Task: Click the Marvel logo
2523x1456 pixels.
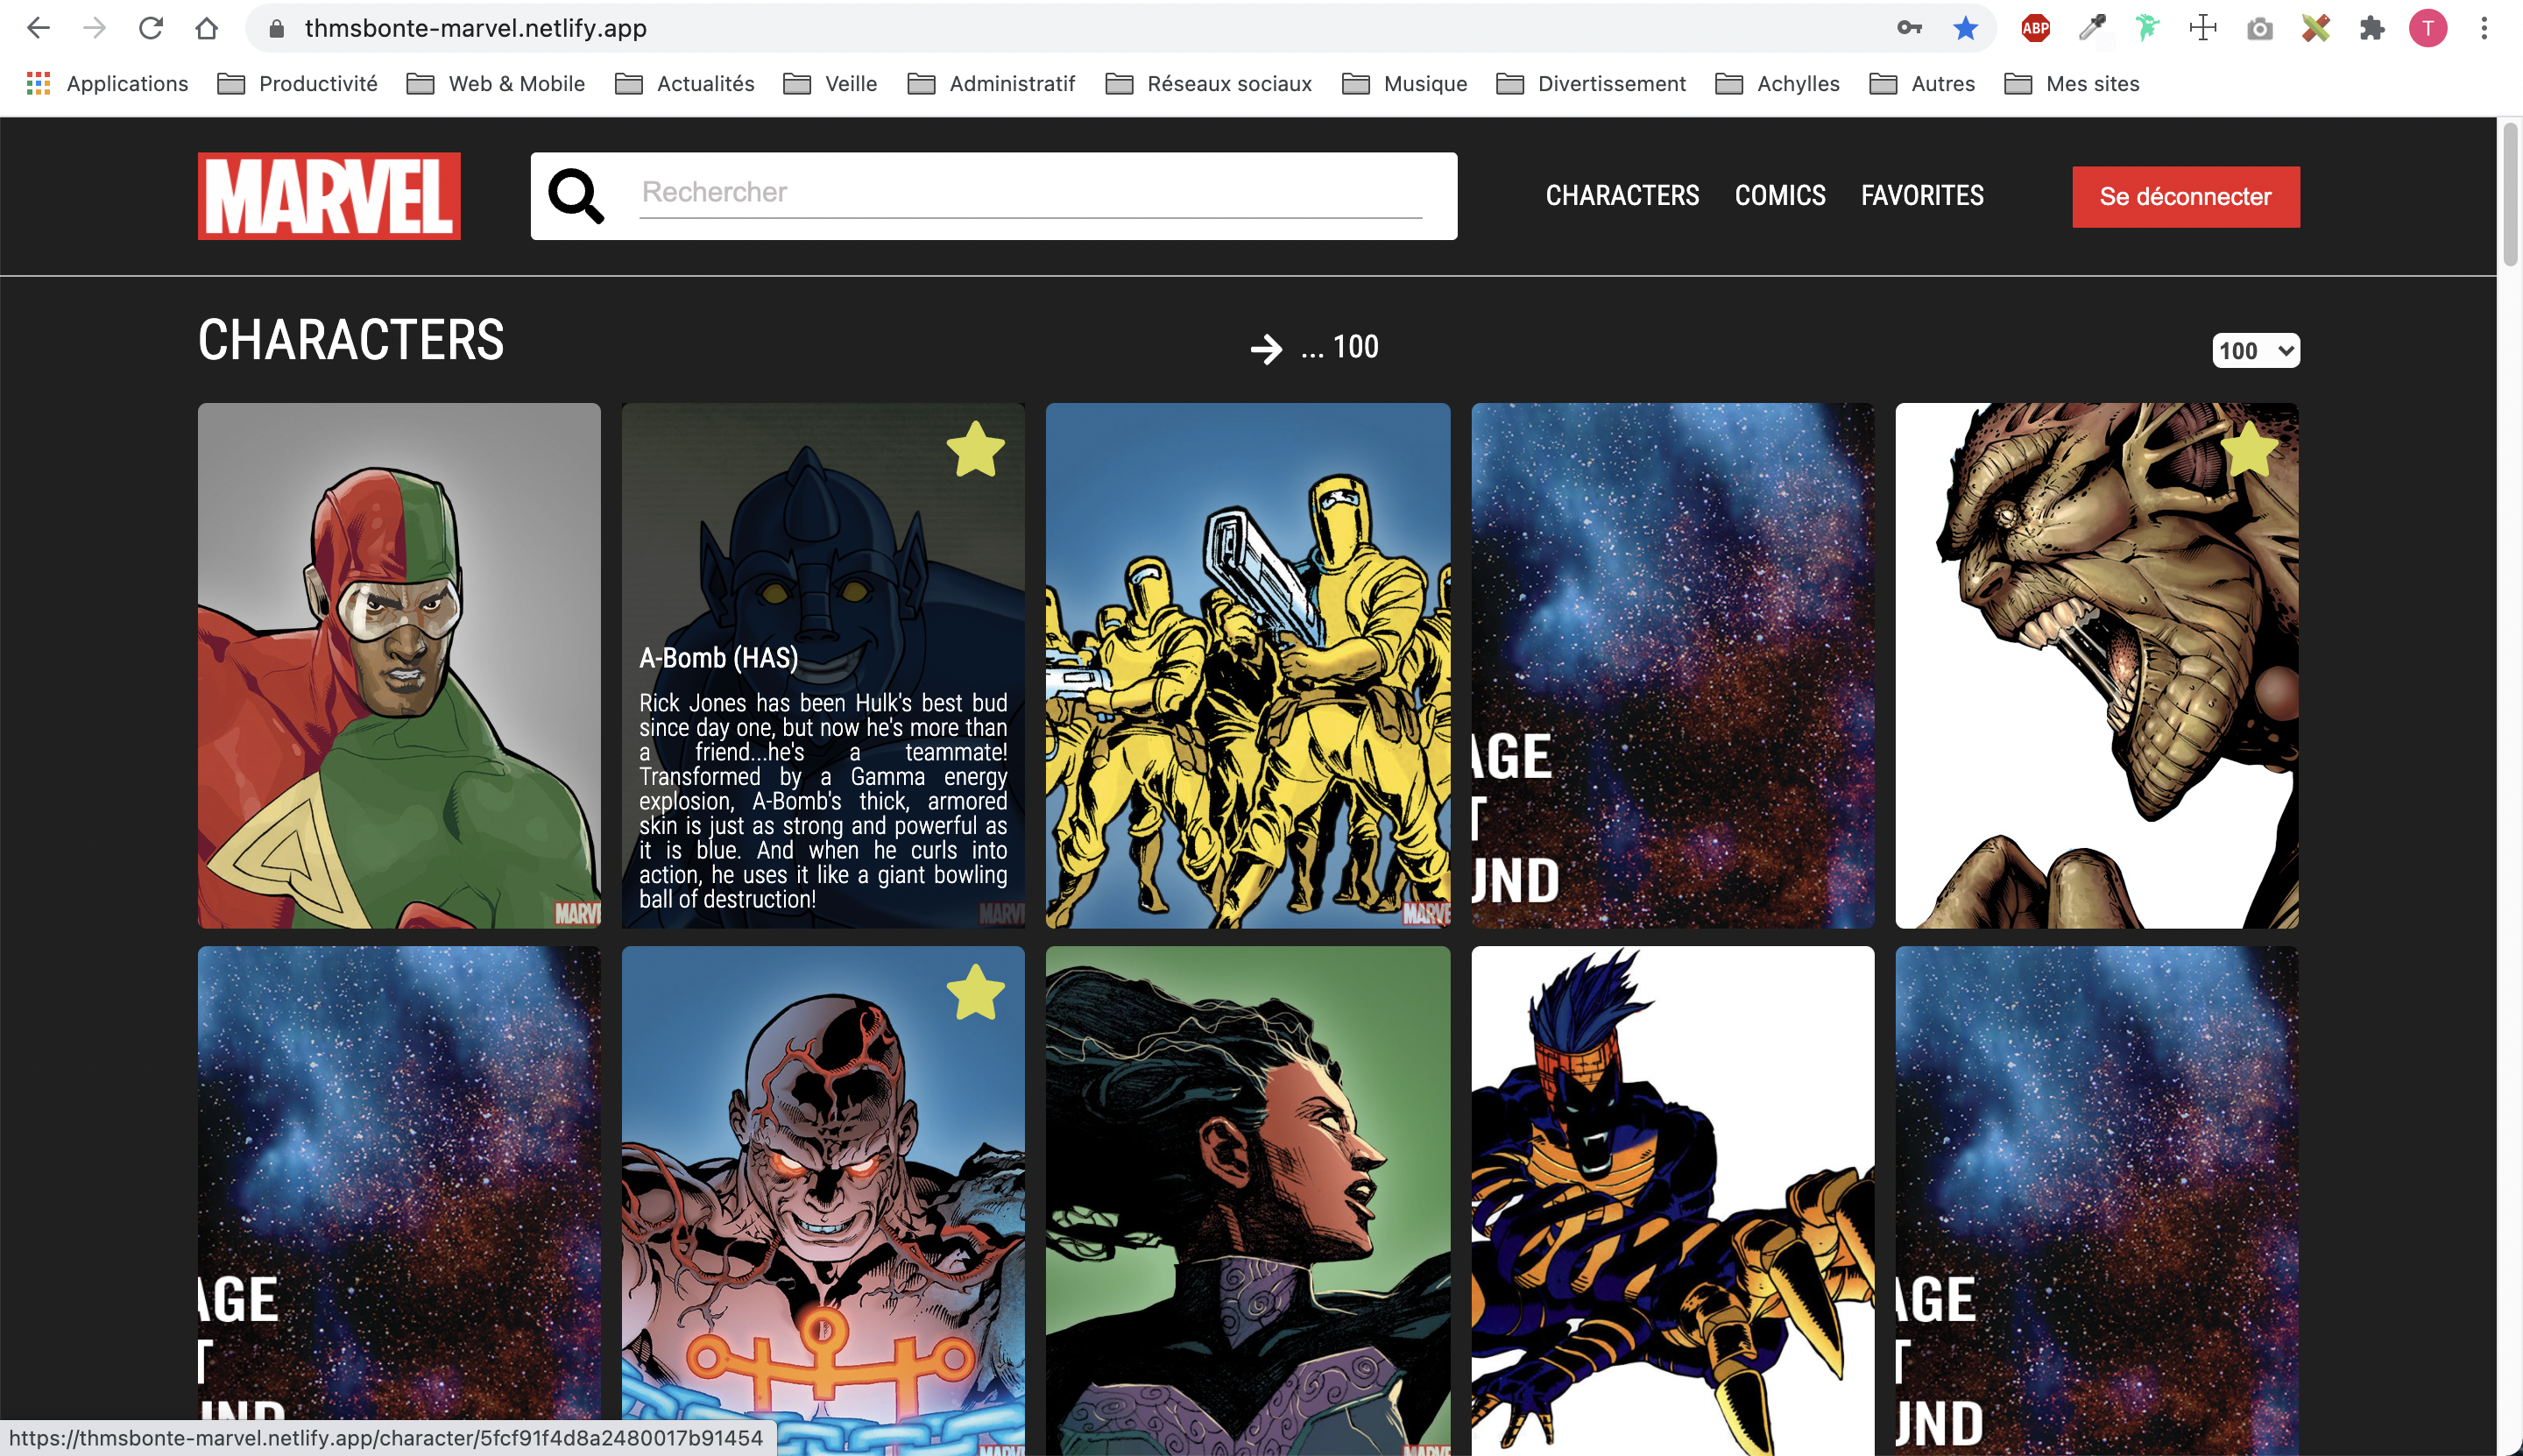Action: pyautogui.click(x=329, y=196)
